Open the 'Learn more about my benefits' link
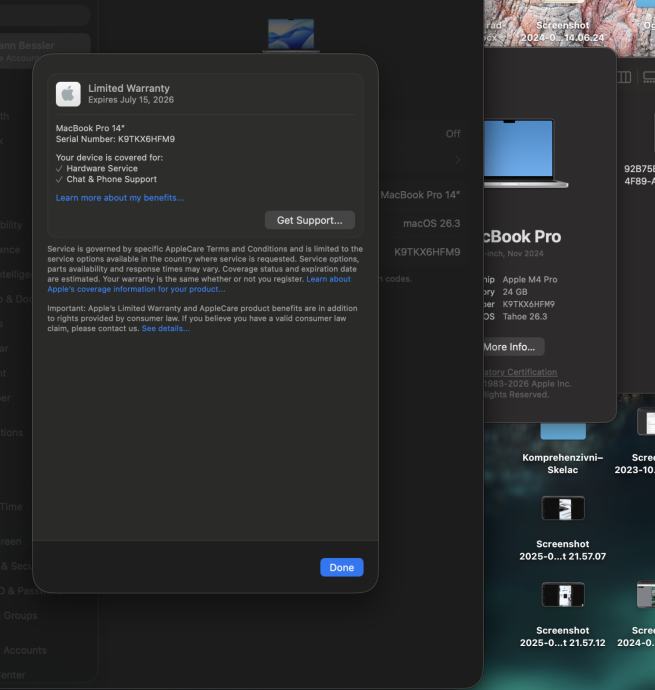This screenshot has width=655, height=690. pyautogui.click(x=119, y=198)
